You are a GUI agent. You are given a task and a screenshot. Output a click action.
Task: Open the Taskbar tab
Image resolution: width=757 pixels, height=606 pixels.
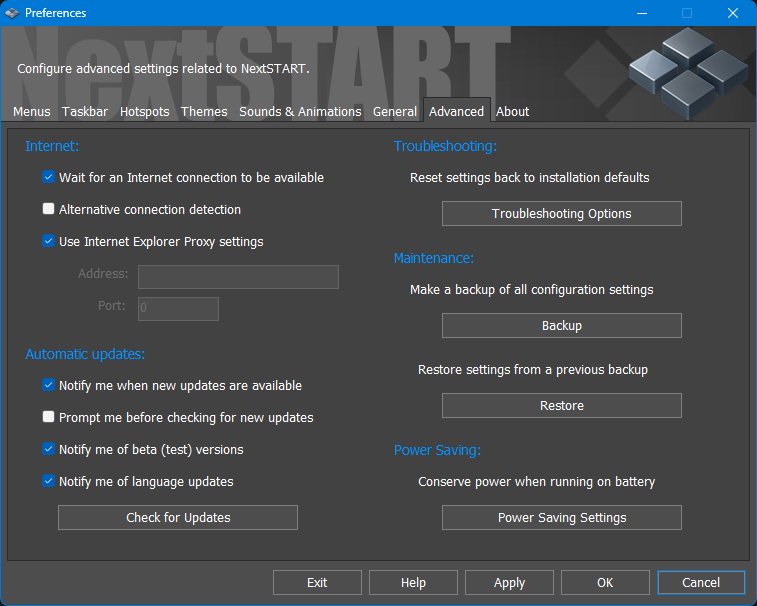(x=85, y=112)
